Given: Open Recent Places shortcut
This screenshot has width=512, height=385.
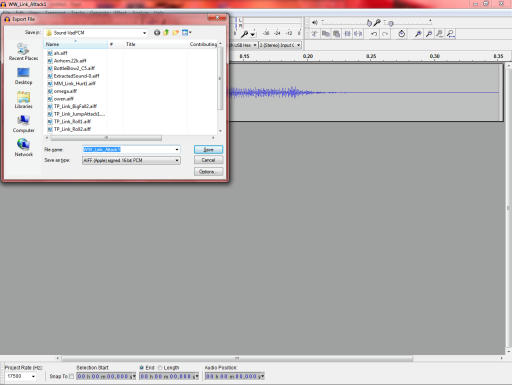Looking at the screenshot, I should (23, 52).
